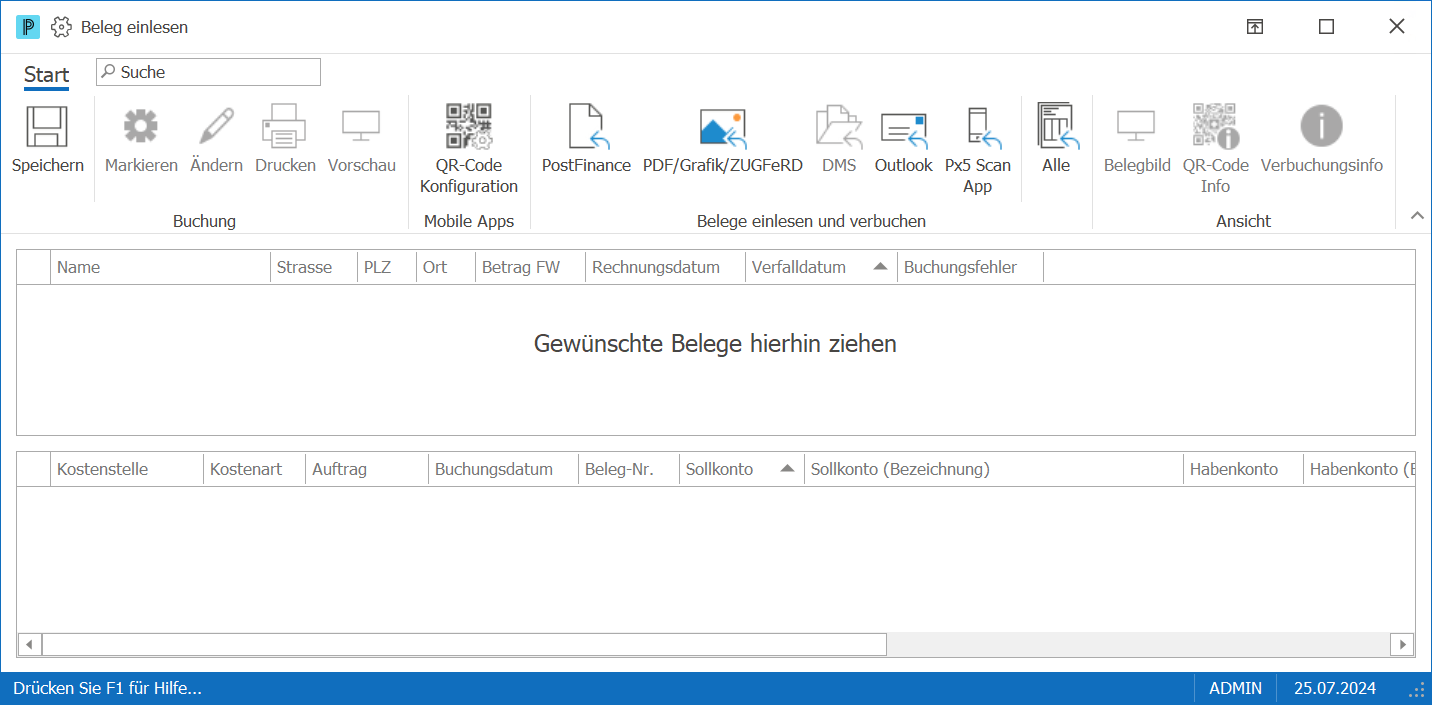This screenshot has height=705, width=1432.
Task: Click the Drucken printer icon
Action: tap(285, 127)
